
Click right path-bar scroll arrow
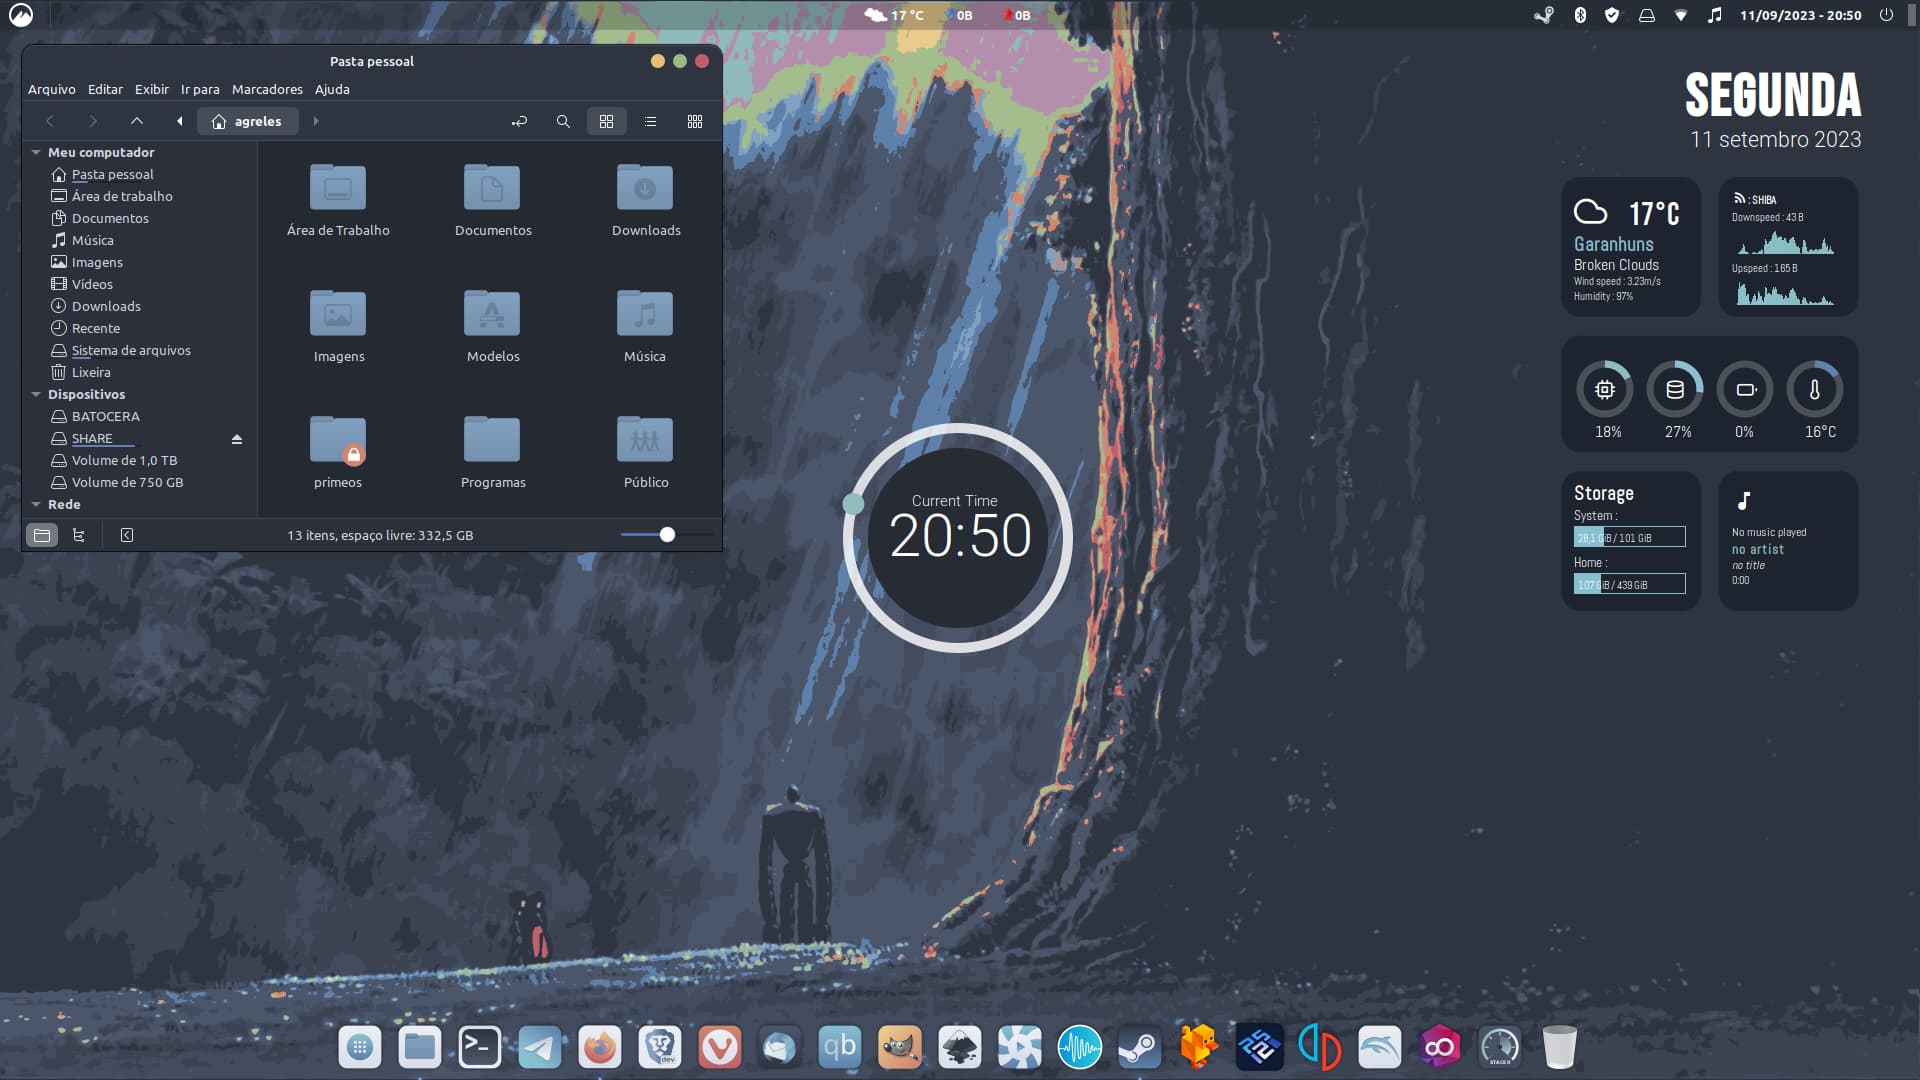(x=316, y=121)
